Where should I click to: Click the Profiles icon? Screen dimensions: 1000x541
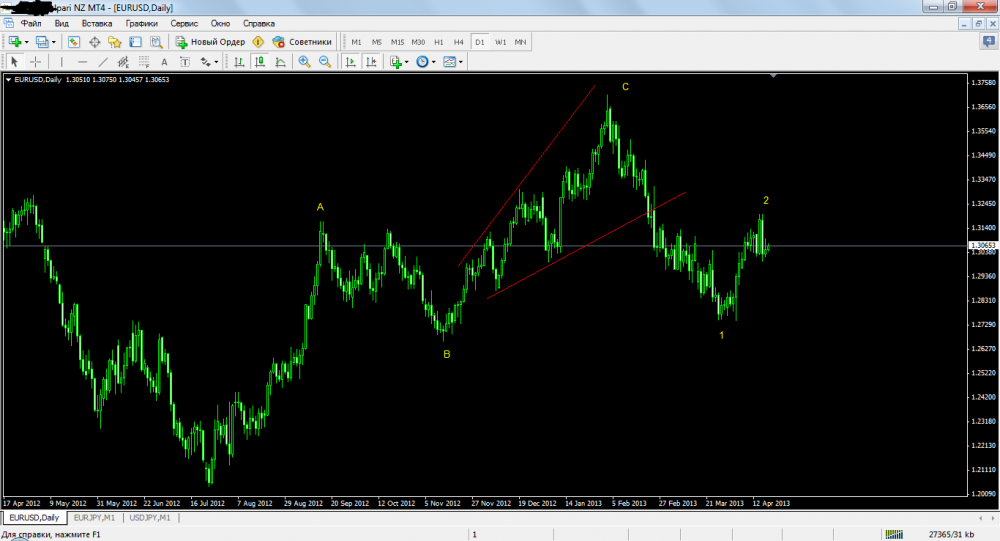pyautogui.click(x=42, y=42)
